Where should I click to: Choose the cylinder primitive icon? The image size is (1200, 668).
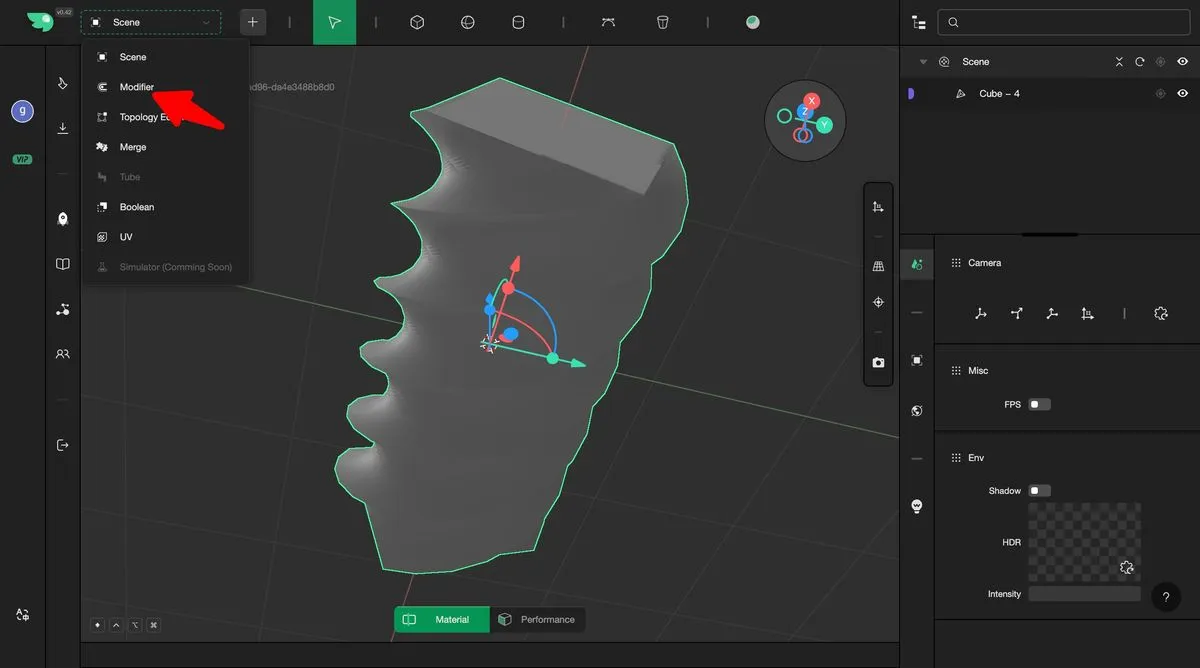tap(518, 22)
